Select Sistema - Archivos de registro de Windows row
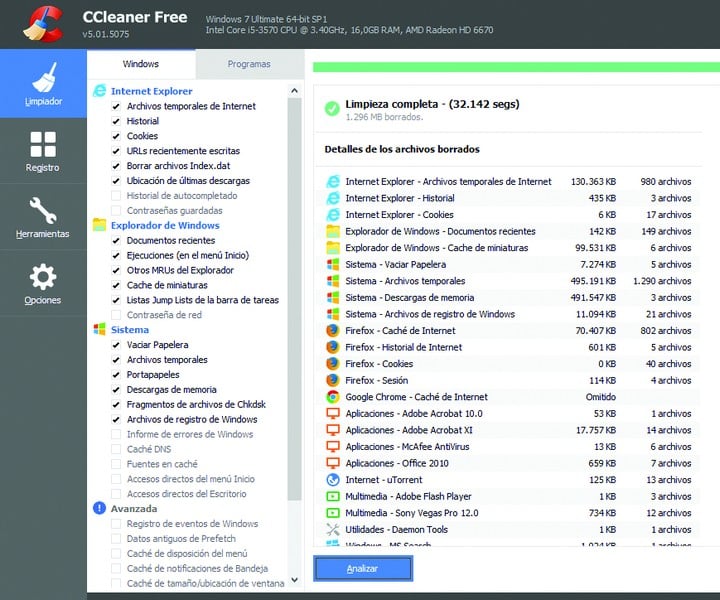The height and width of the screenshot is (600, 720). [x=509, y=314]
